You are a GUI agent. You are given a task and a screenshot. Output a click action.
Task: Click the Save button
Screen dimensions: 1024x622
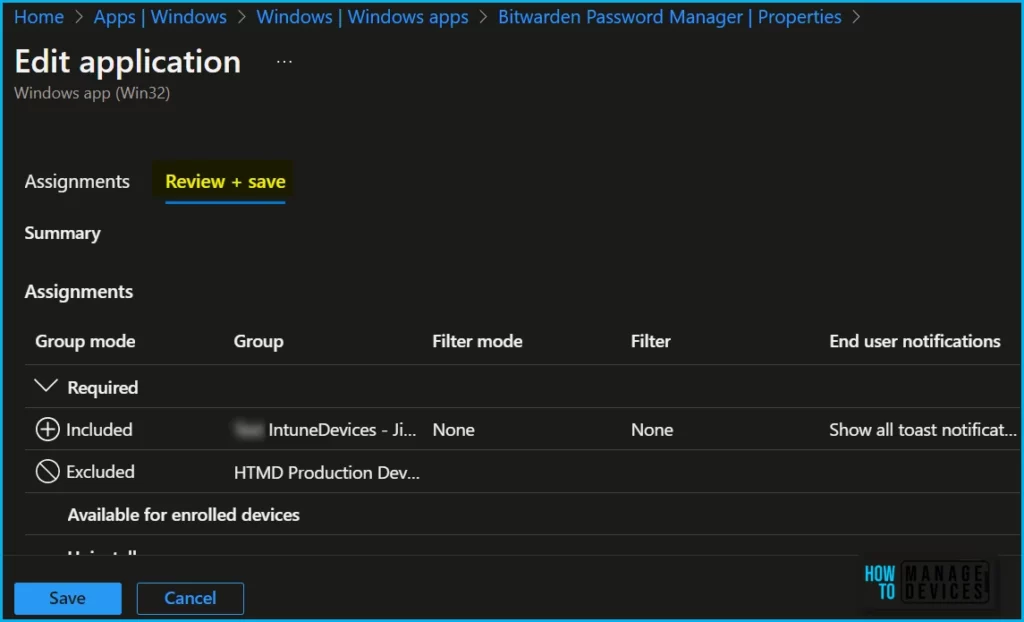pyautogui.click(x=68, y=598)
